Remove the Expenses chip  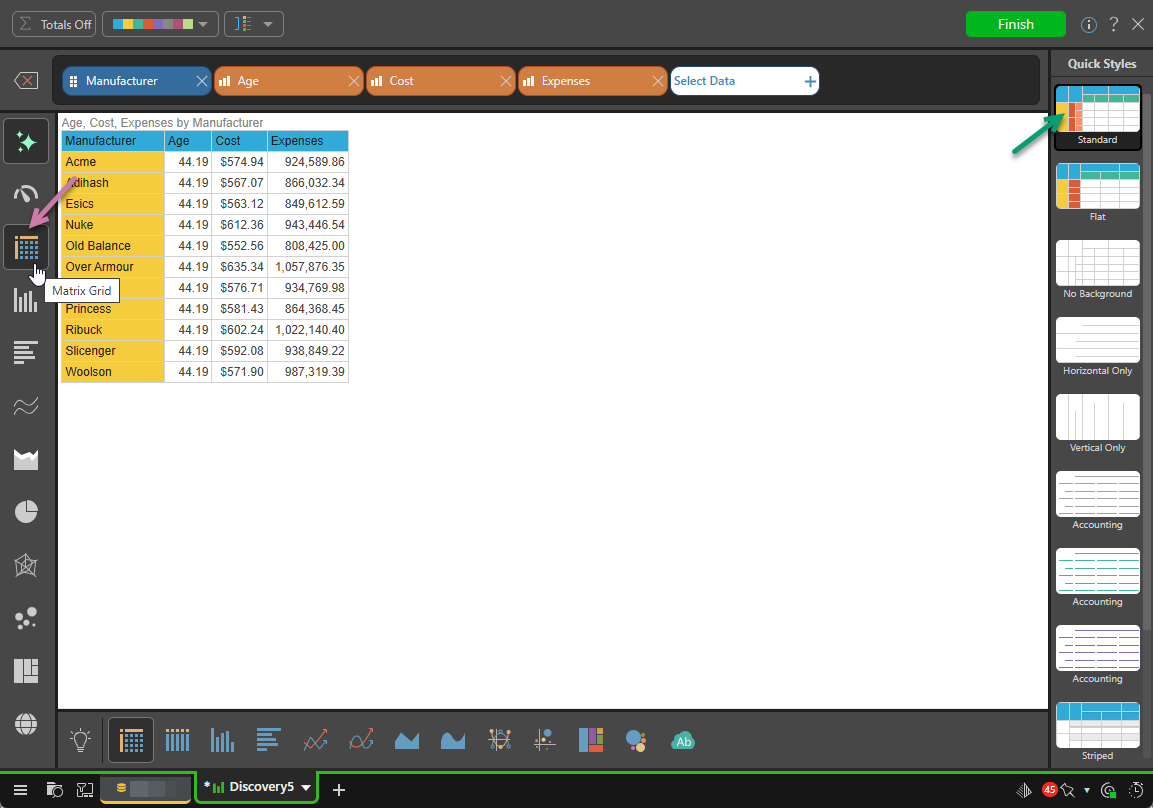click(x=657, y=81)
